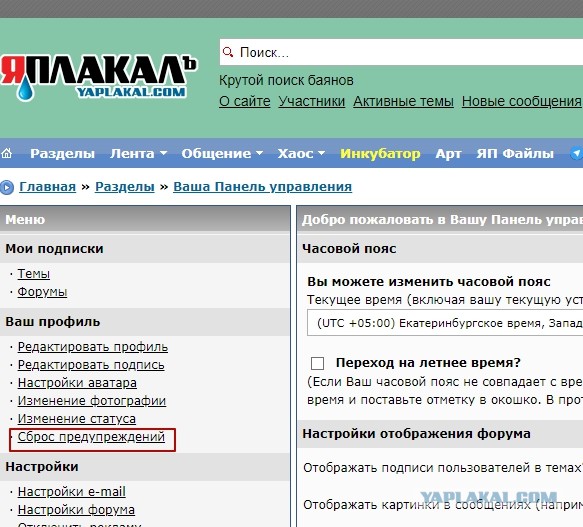The width and height of the screenshot is (583, 527).
Task: Open Изменение фотографии
Action: coord(92,401)
